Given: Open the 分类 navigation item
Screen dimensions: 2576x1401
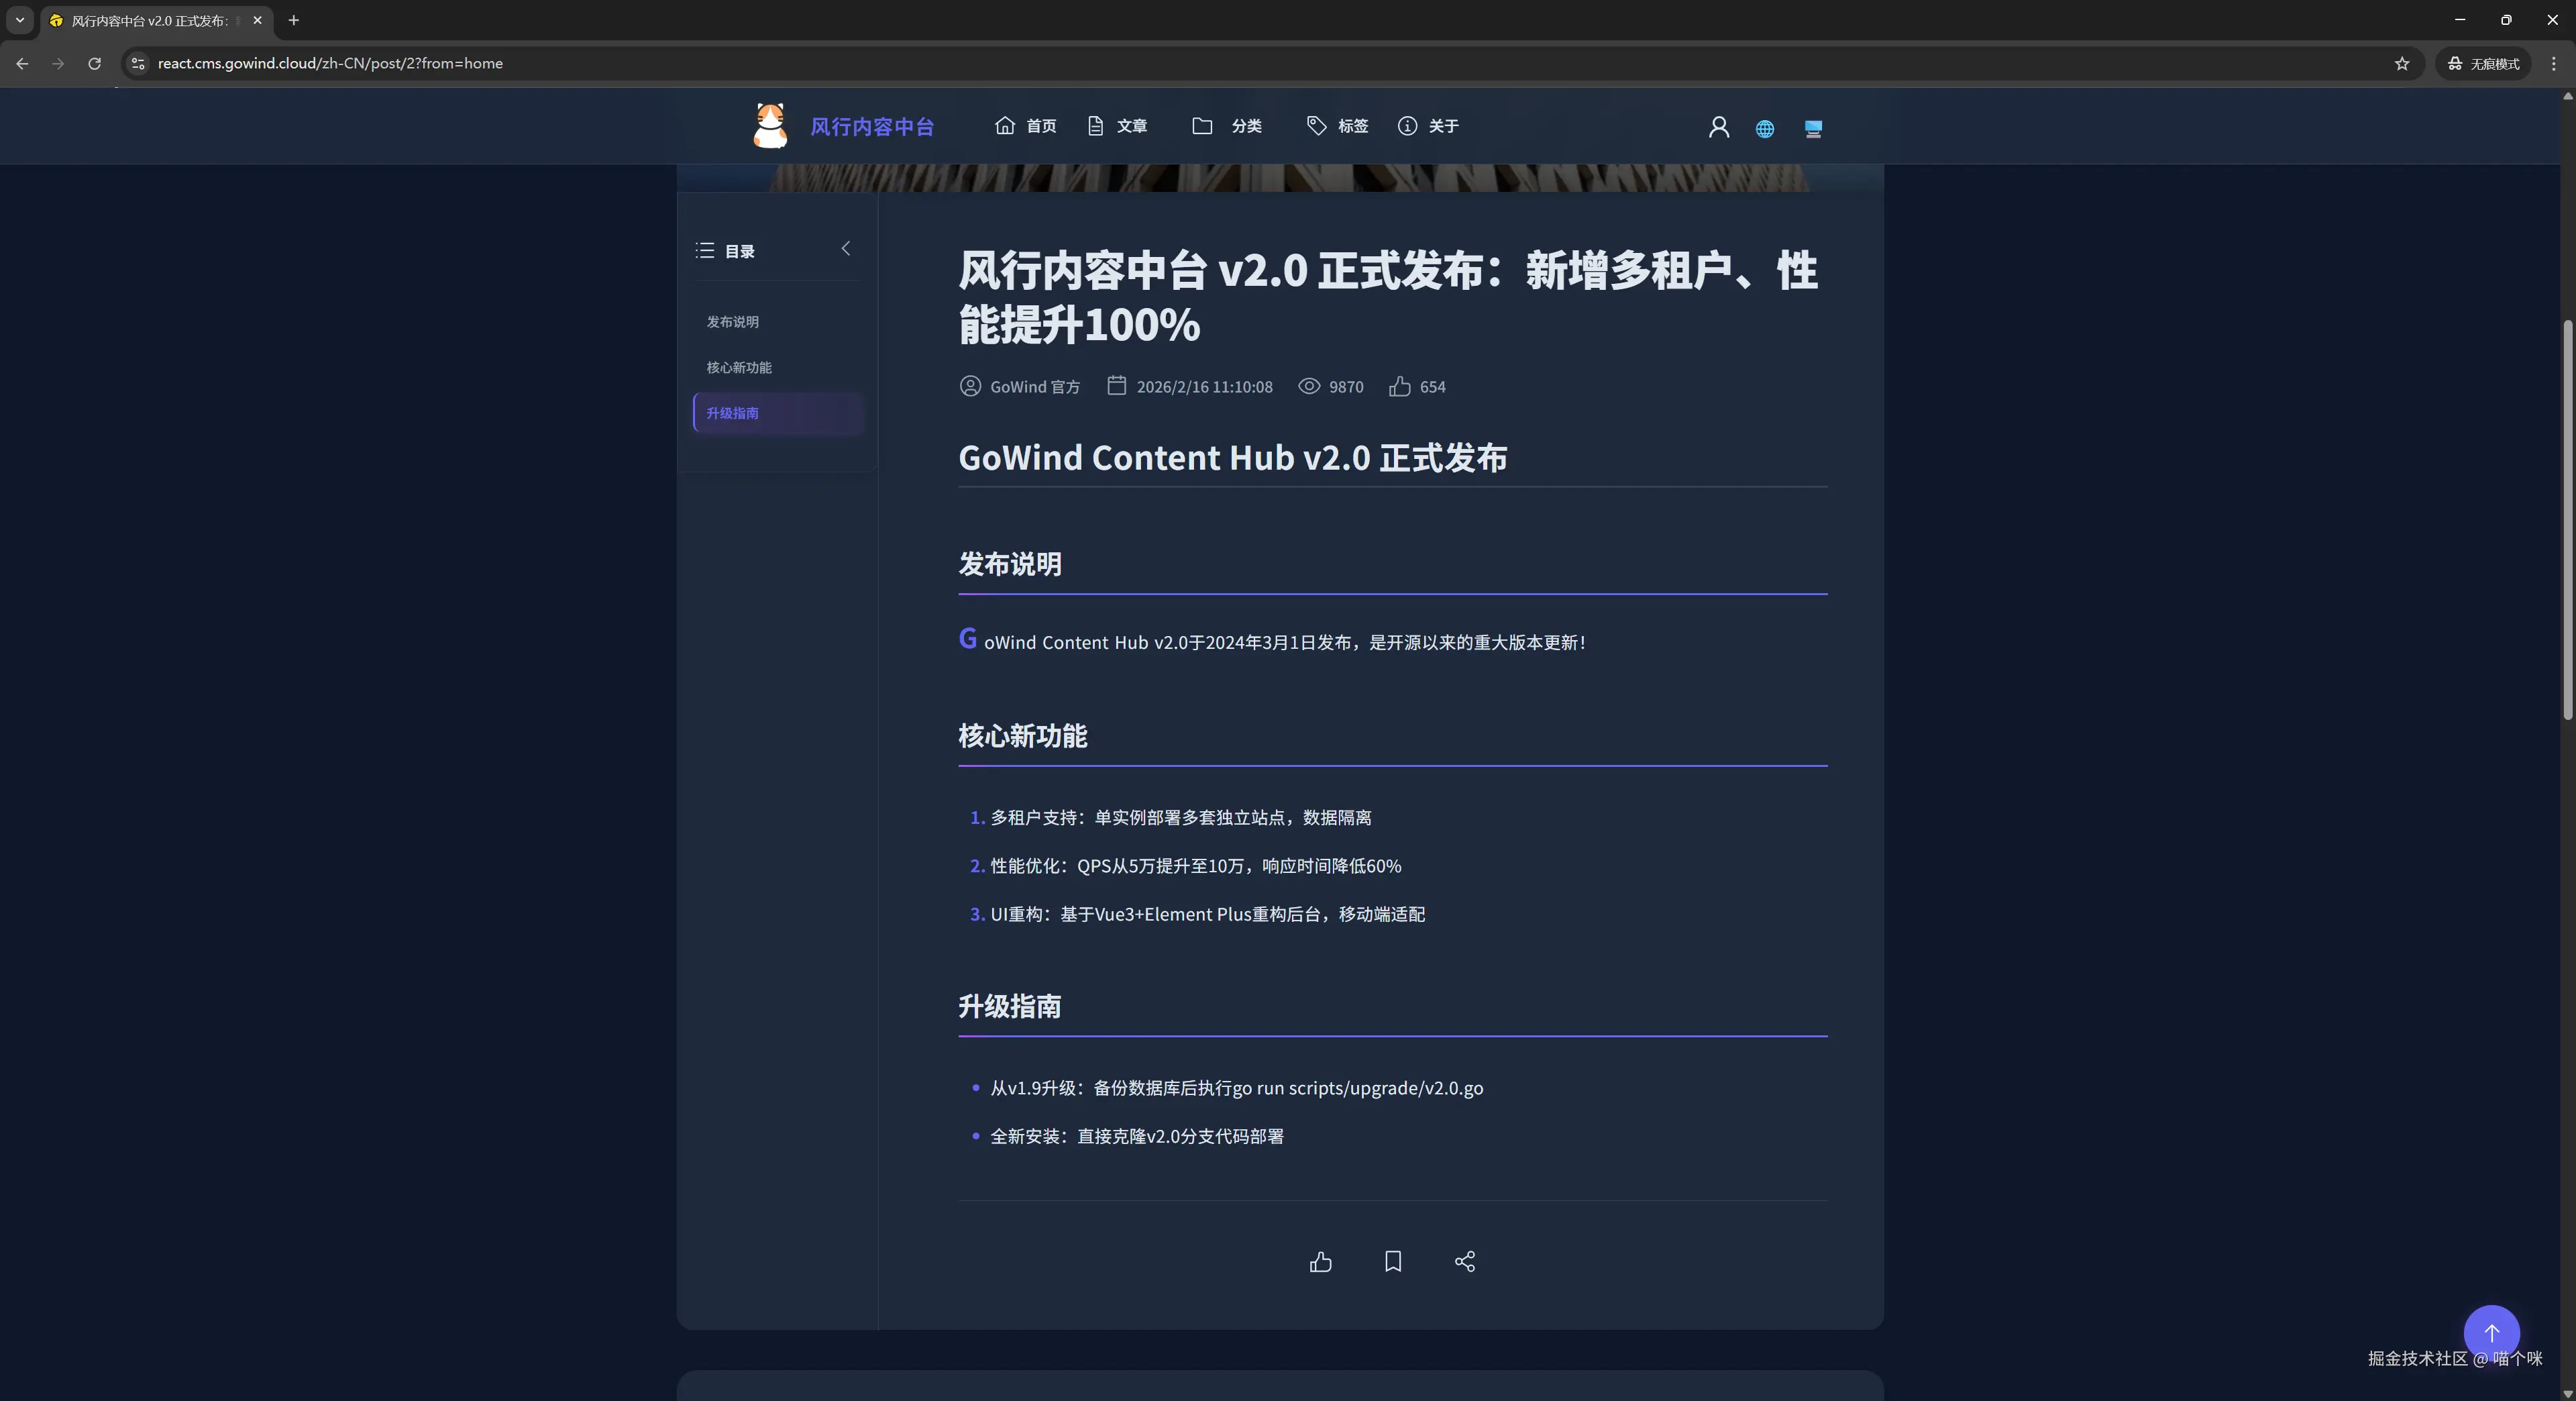Looking at the screenshot, I should click(1228, 126).
